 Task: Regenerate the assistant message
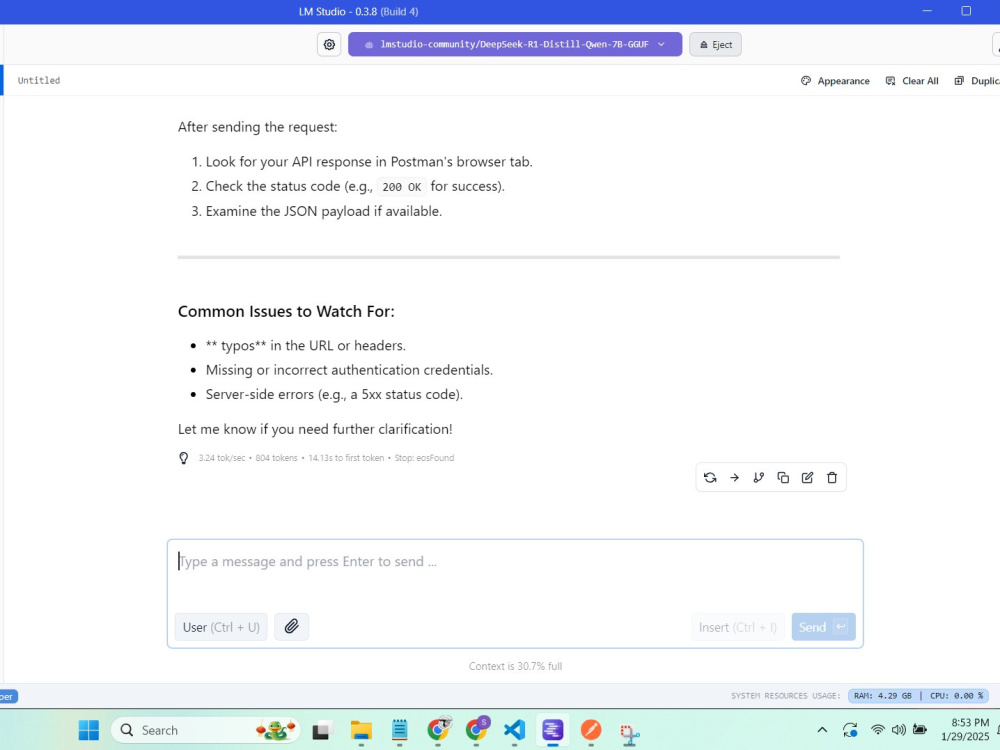(x=710, y=478)
